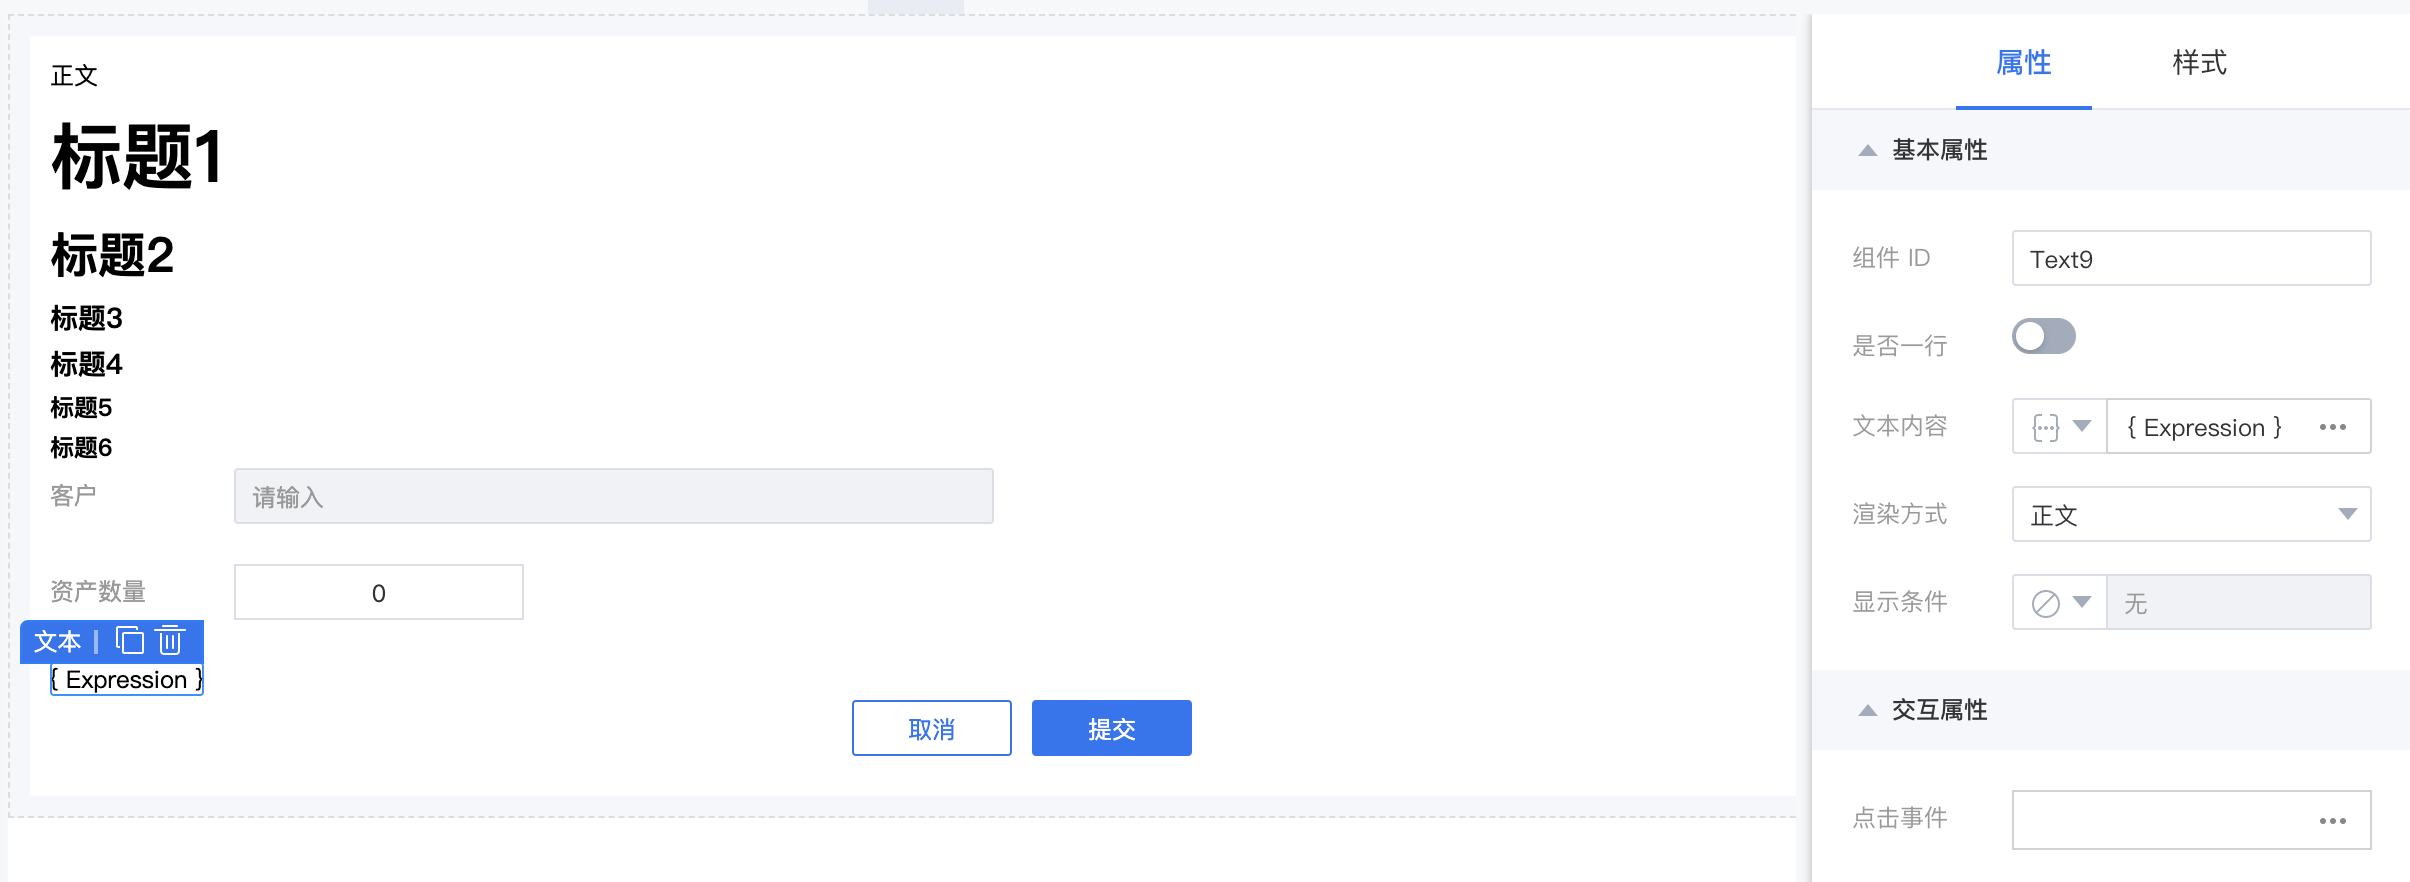The image size is (2410, 882).
Task: Click the 资产数量 number field
Action: (x=378, y=592)
